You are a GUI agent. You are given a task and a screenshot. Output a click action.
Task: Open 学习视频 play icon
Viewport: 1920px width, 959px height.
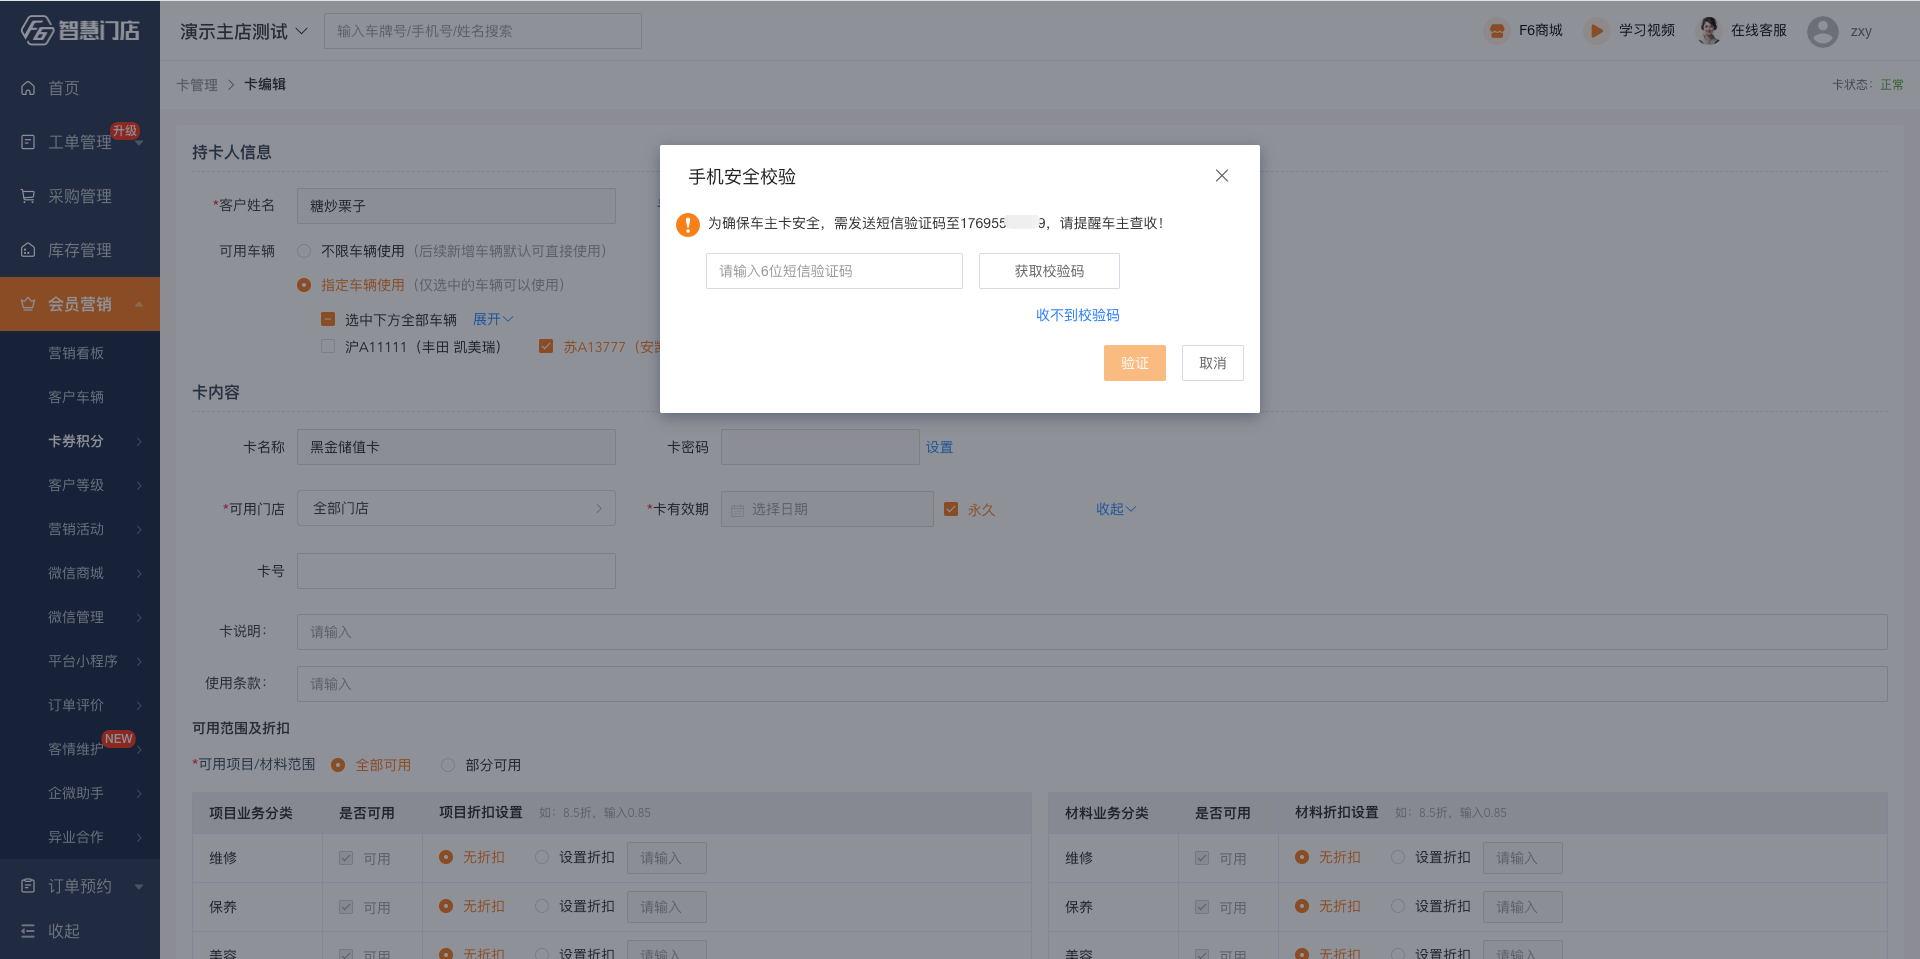(1596, 31)
